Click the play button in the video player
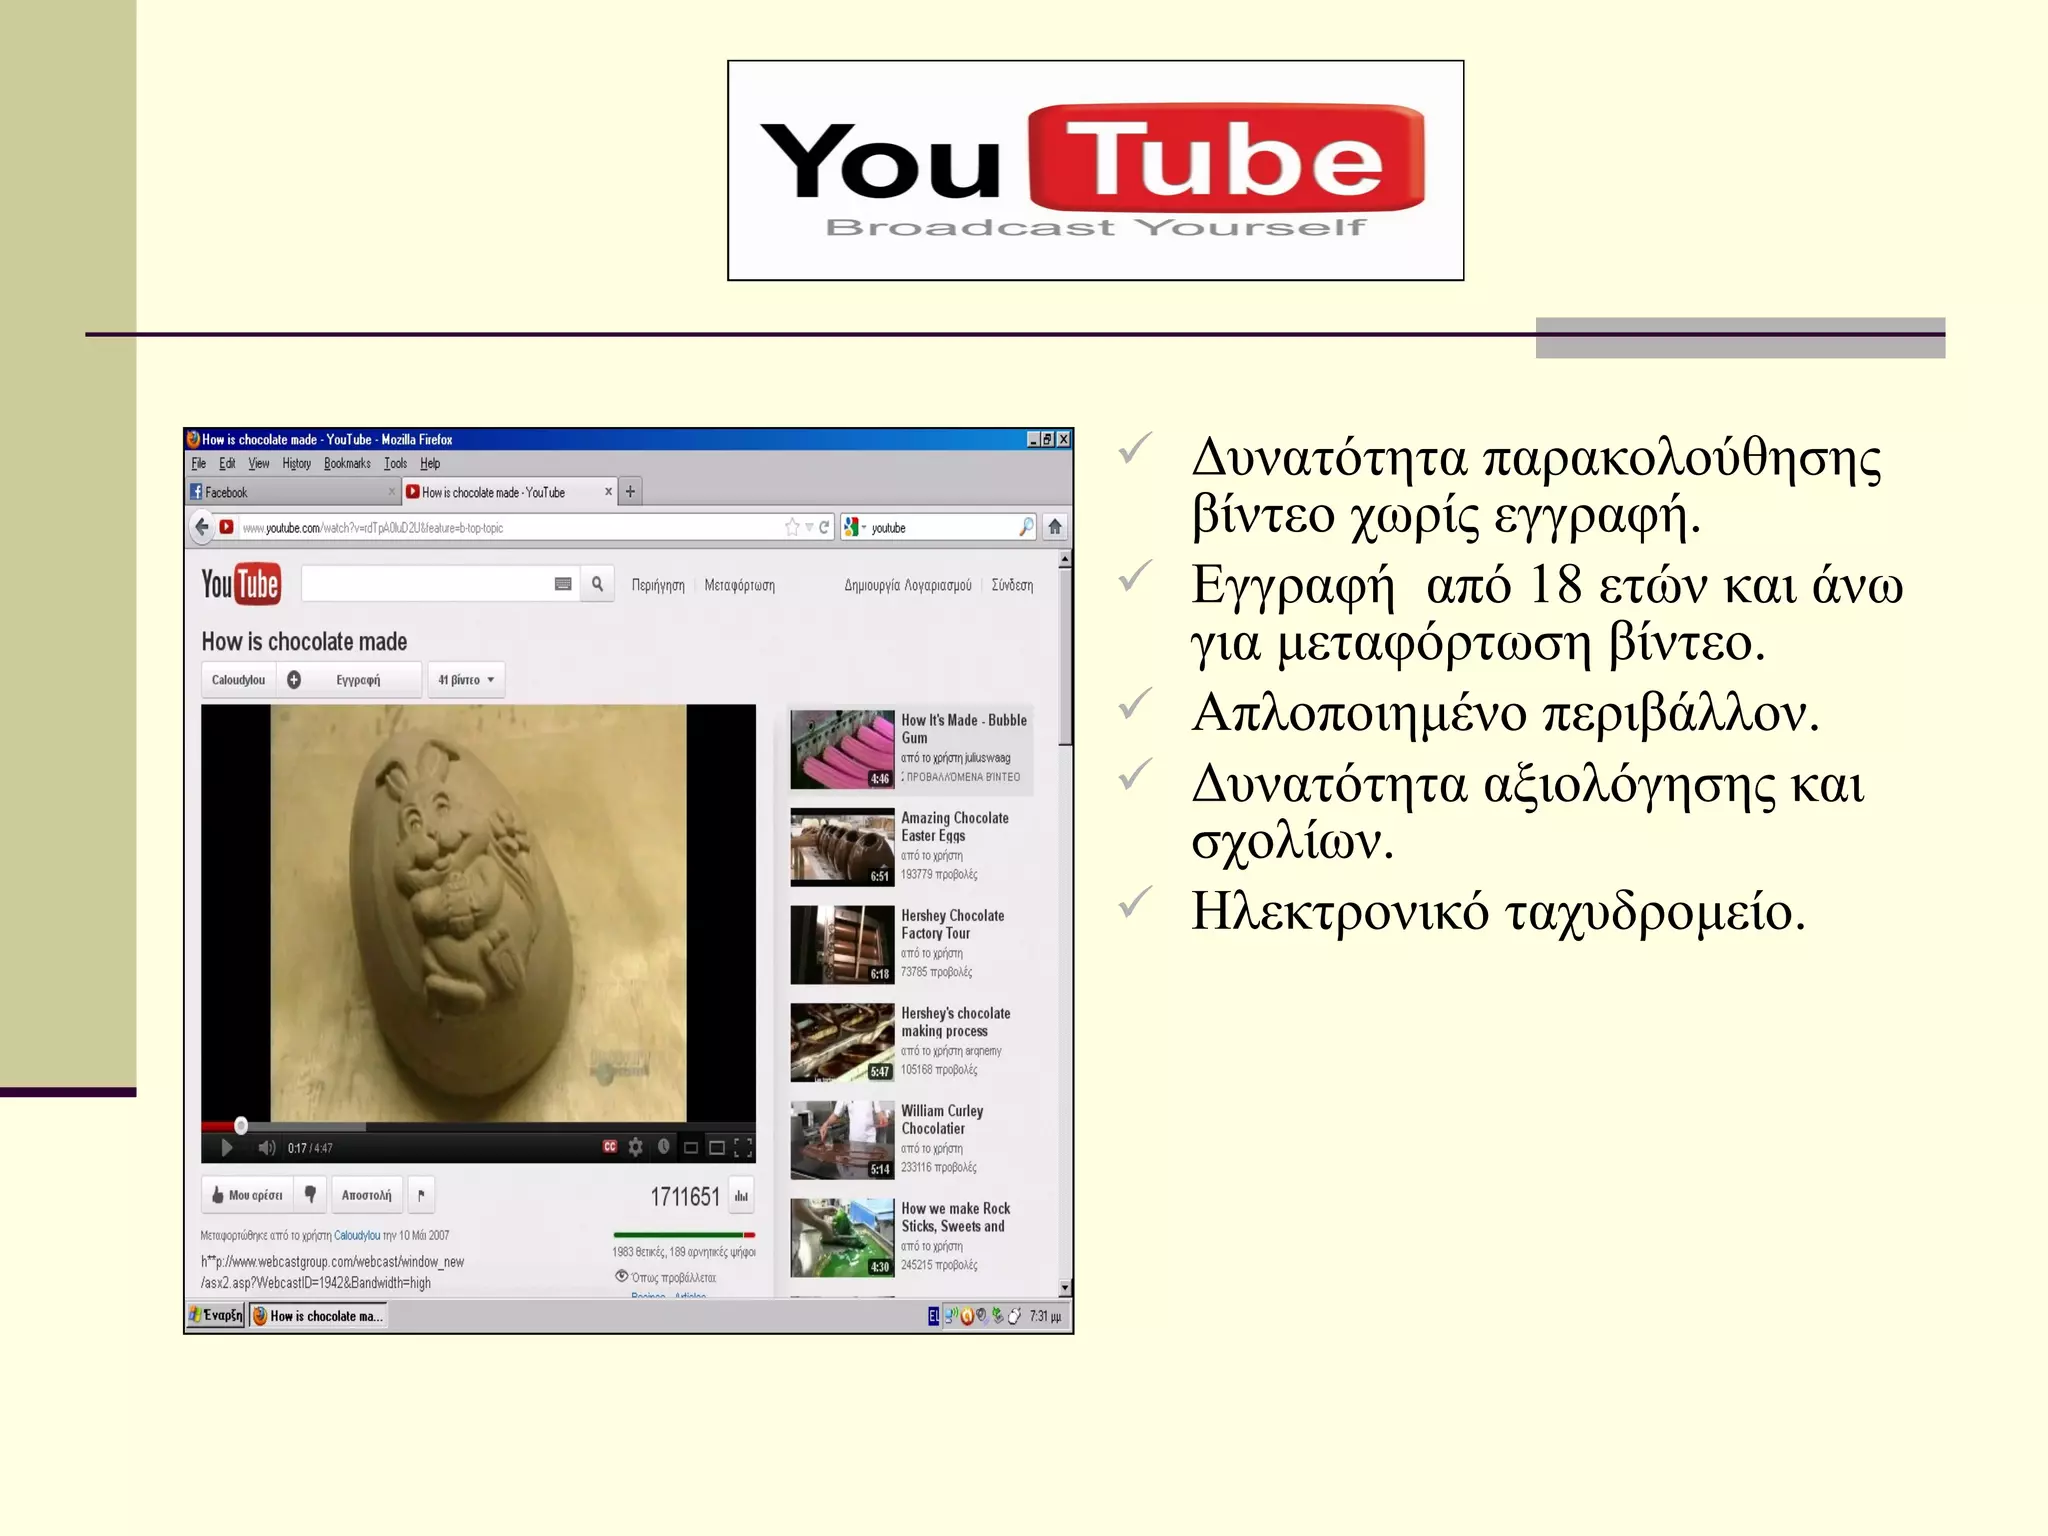The height and width of the screenshot is (1536, 2048). coord(227,1148)
